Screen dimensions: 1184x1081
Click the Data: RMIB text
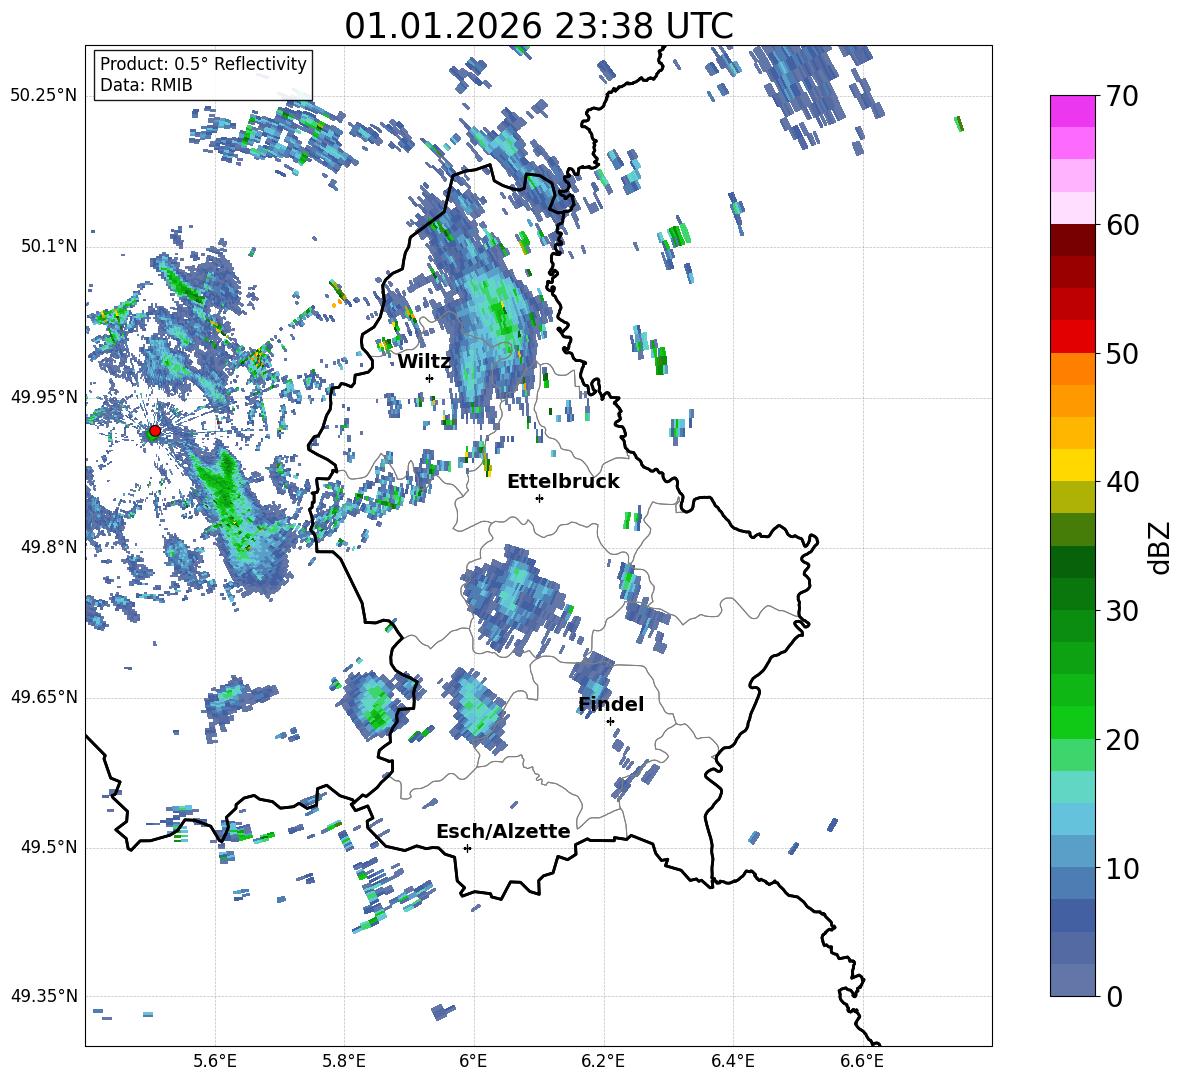click(x=146, y=85)
